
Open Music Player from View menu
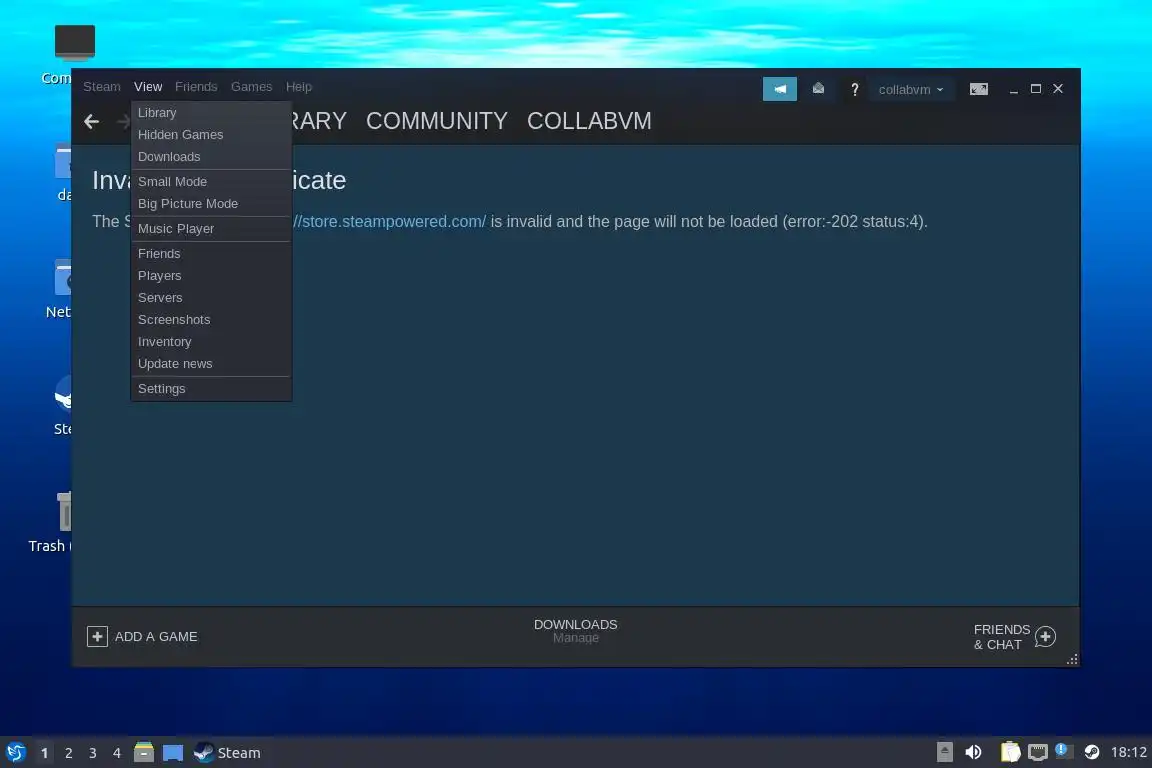[211, 229]
